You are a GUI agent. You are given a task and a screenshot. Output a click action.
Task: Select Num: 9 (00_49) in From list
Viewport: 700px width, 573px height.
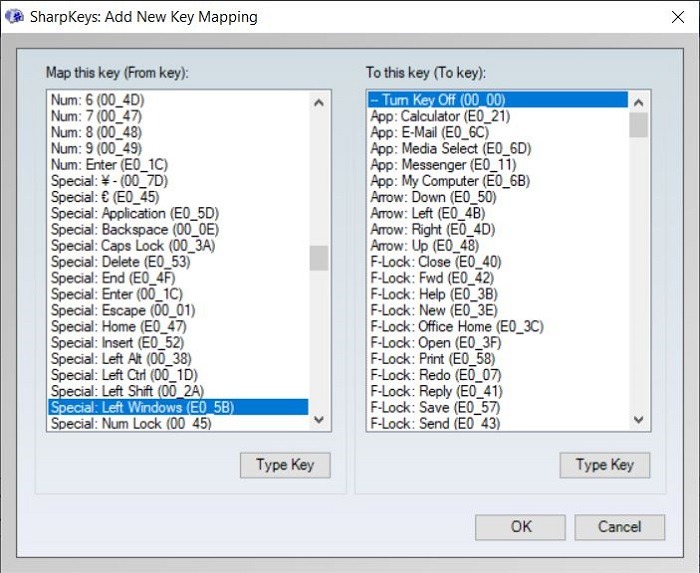click(x=178, y=149)
